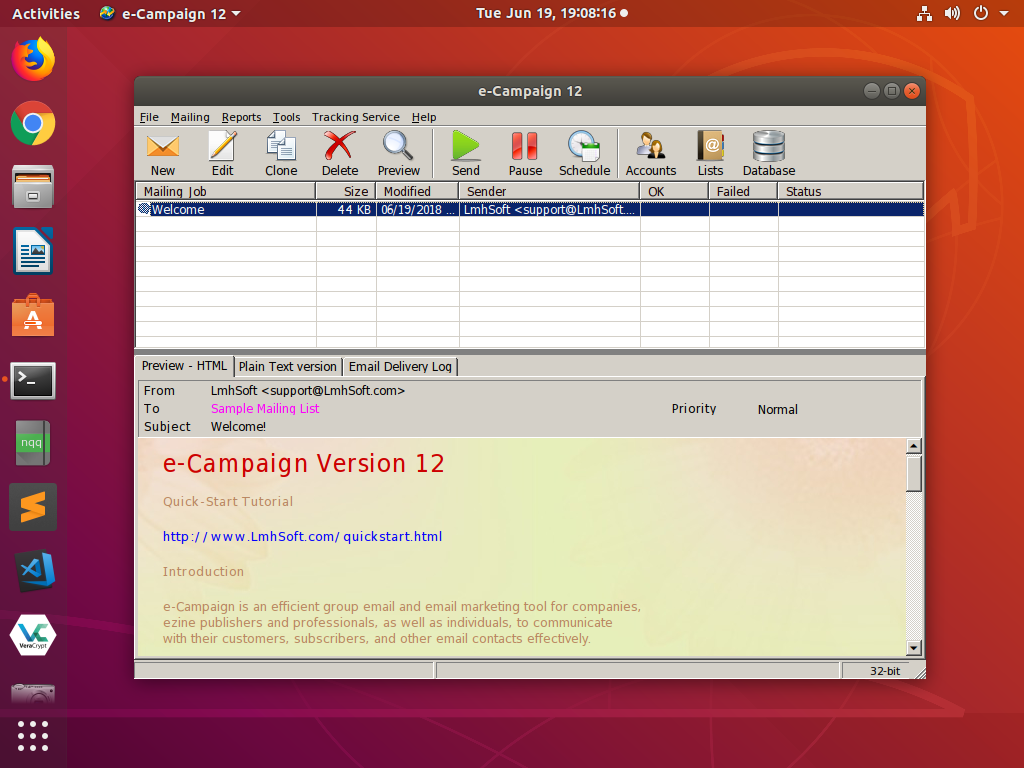This screenshot has width=1024, height=768.
Task: Switch to Plain Text version tab
Action: [287, 366]
